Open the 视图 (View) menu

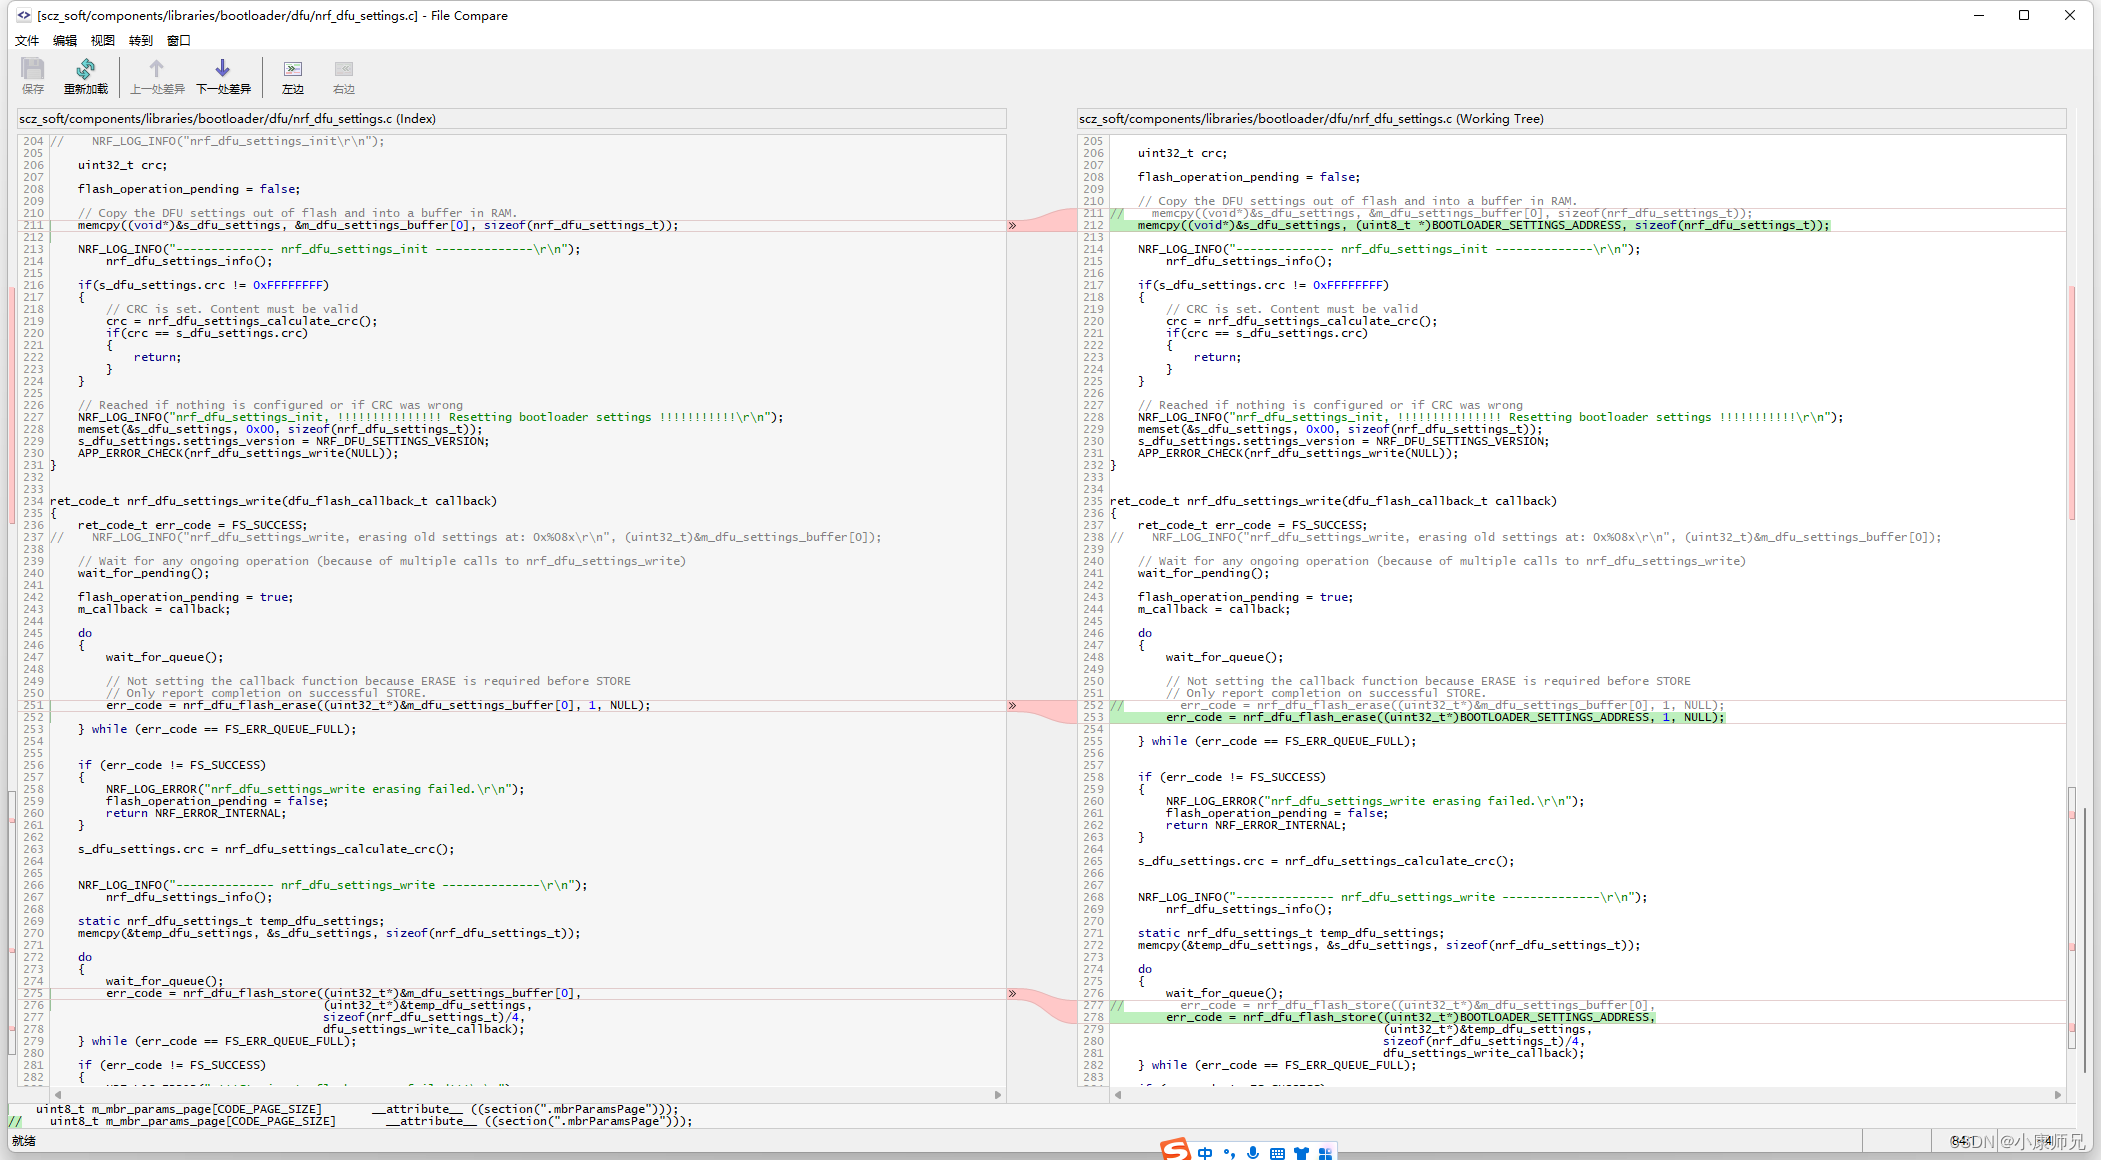pyautogui.click(x=103, y=41)
